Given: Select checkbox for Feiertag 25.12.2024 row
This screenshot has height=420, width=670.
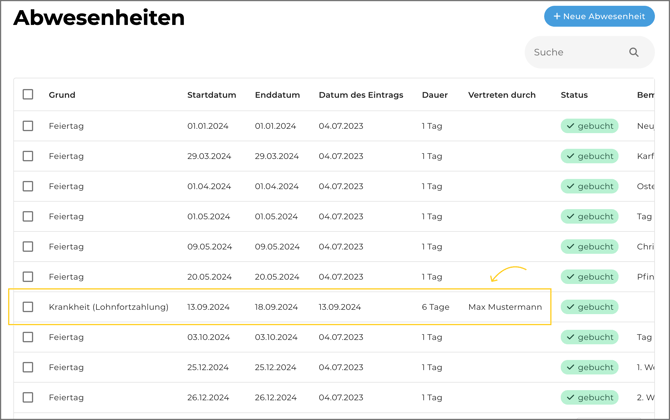Looking at the screenshot, I should tap(28, 367).
